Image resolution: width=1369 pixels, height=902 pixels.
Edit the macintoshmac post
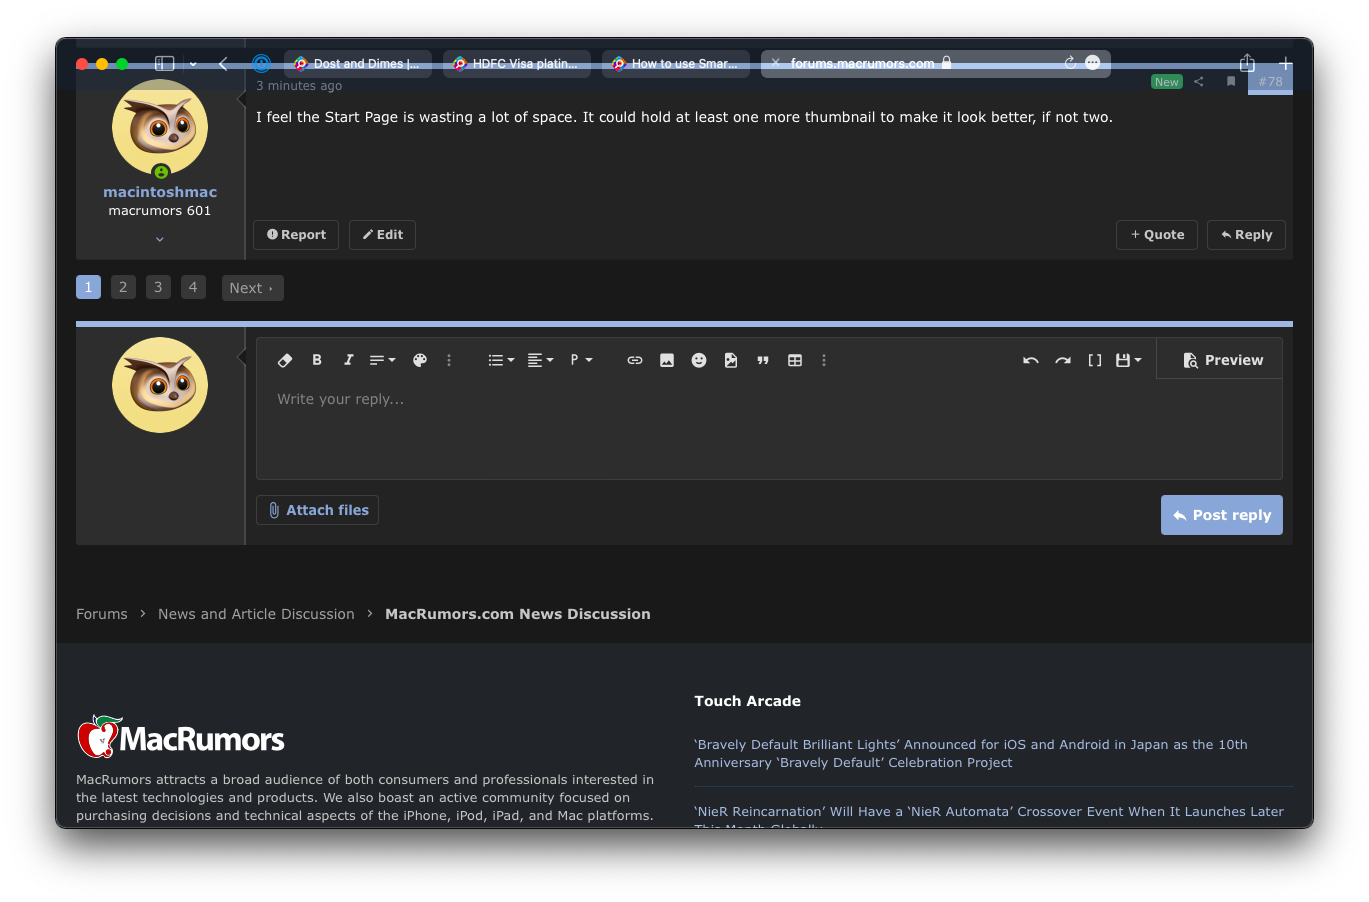pos(382,235)
